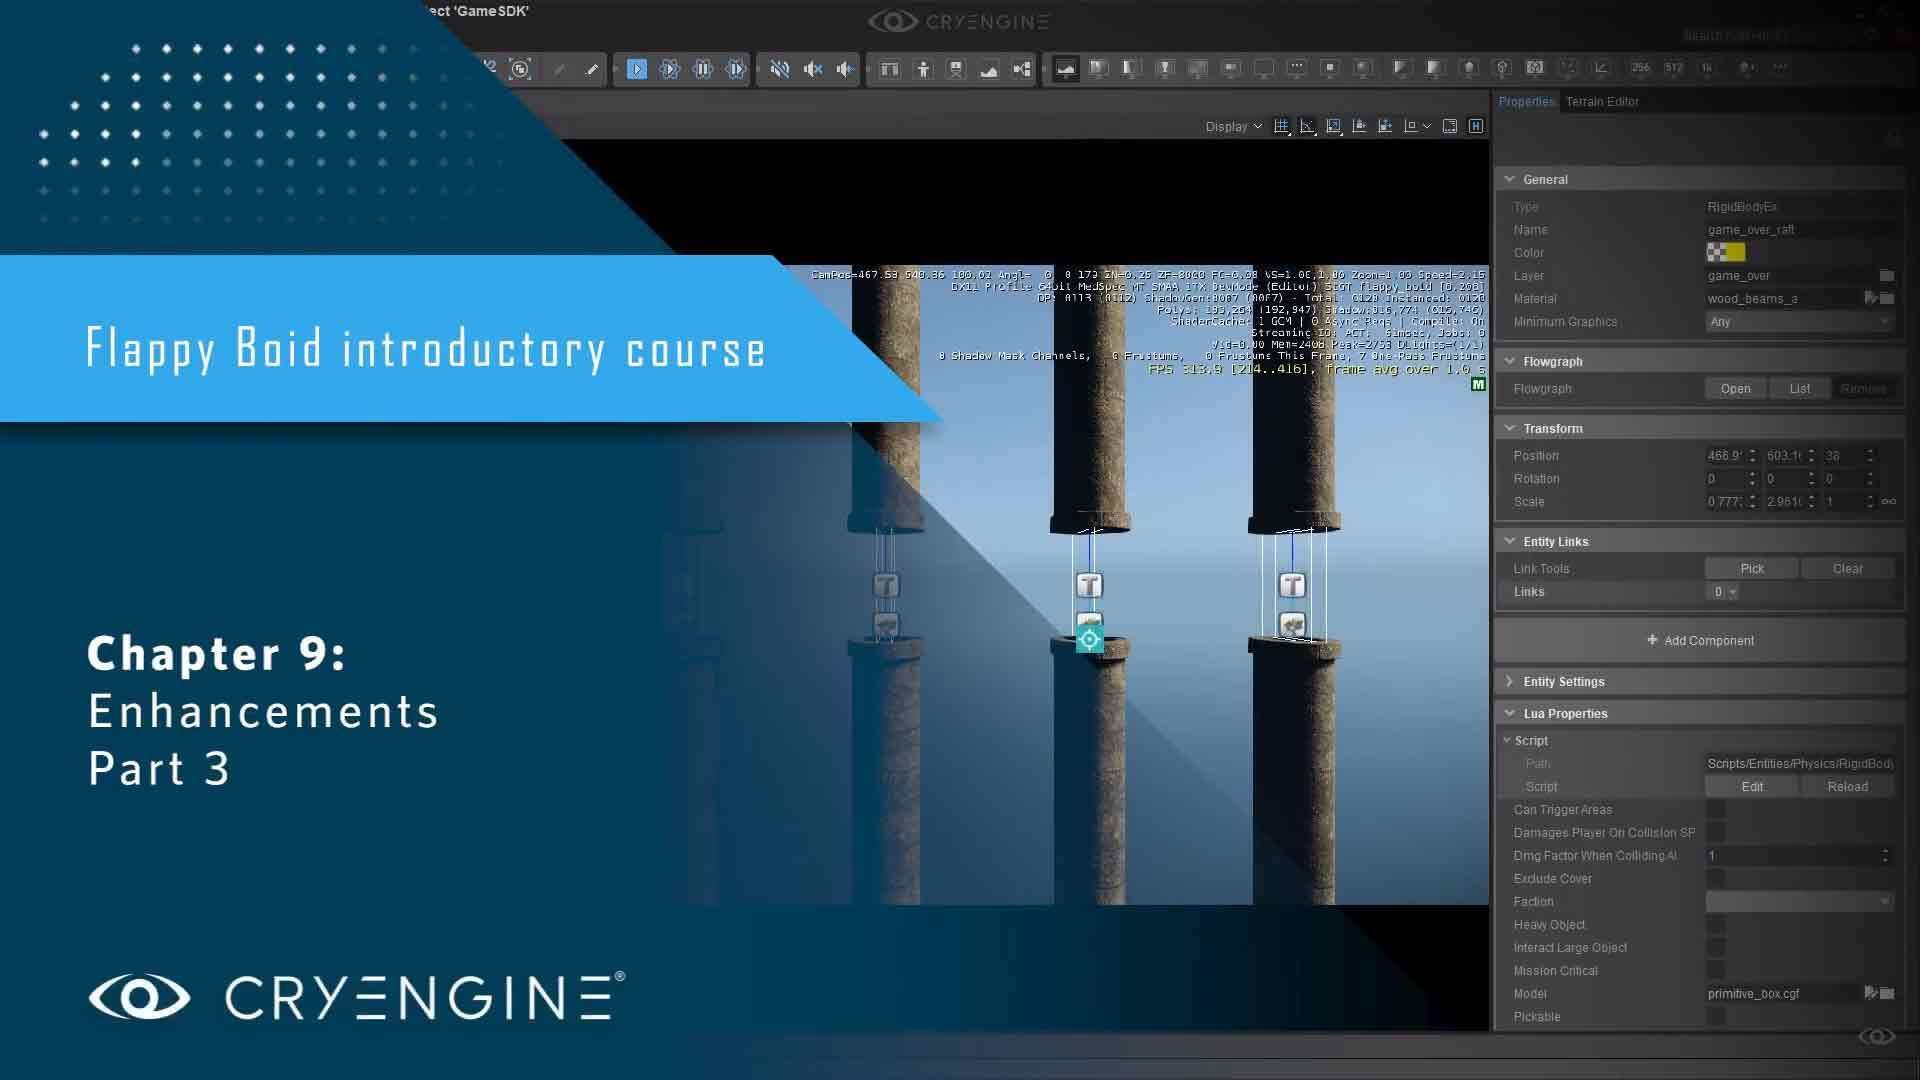Enable the Can Trigger Areas checkbox

click(x=1716, y=809)
